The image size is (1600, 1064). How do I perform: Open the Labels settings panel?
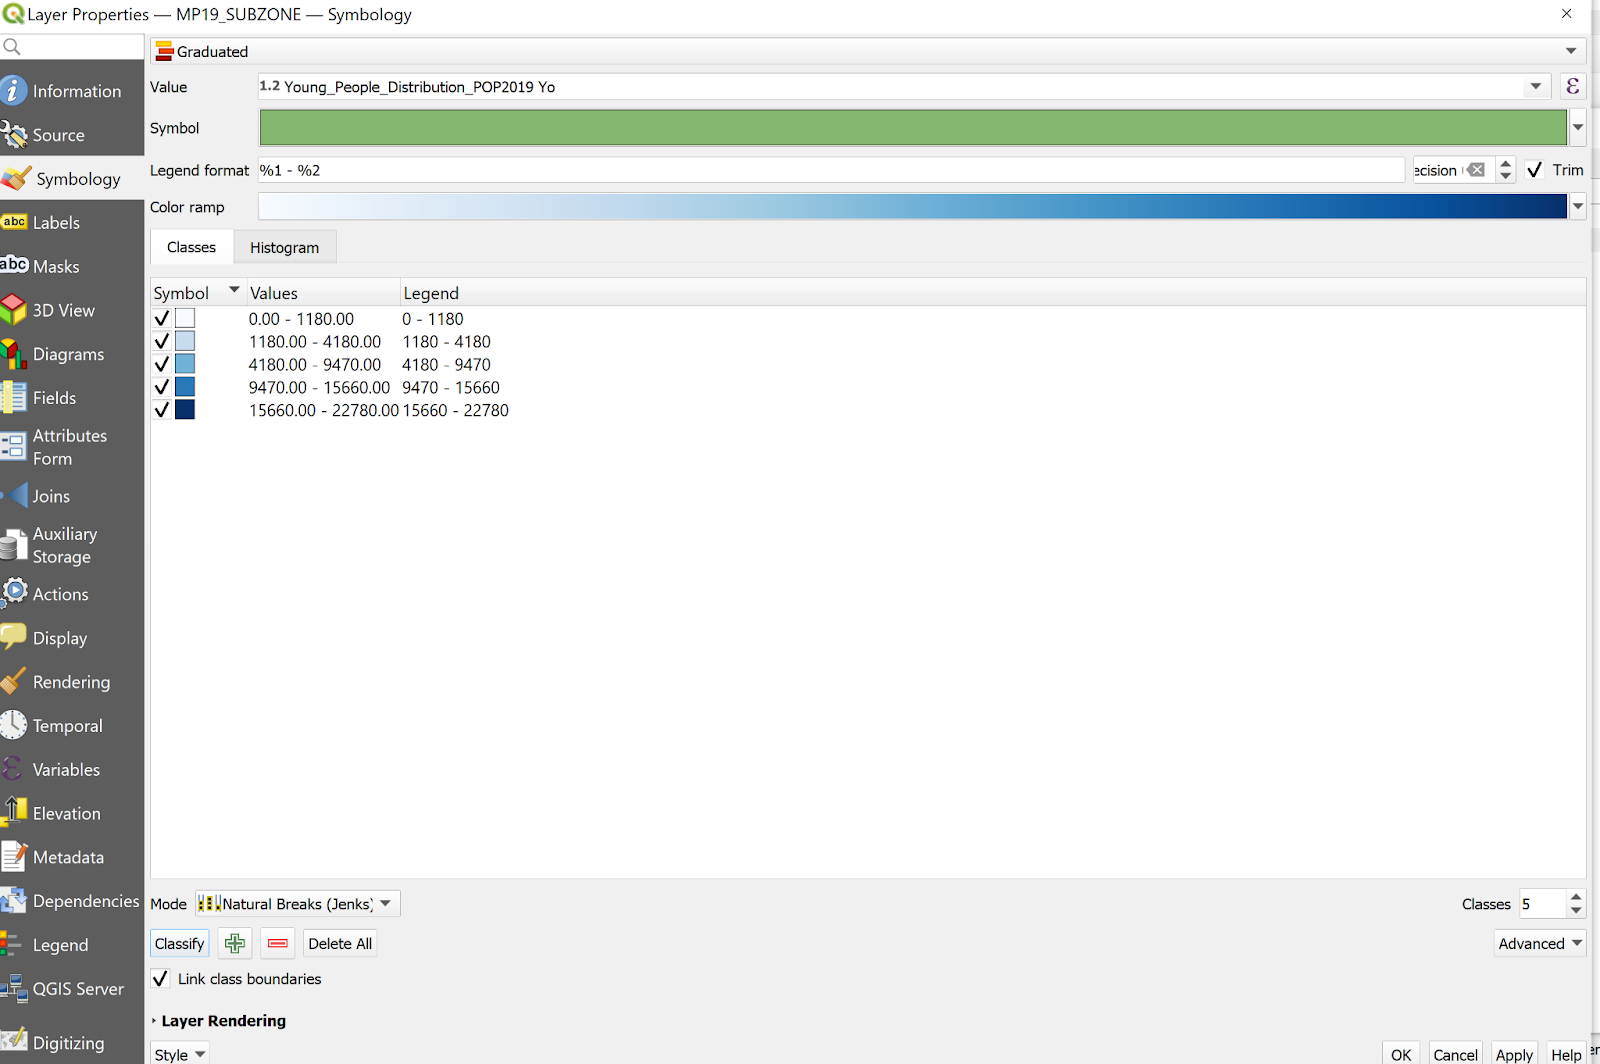click(x=56, y=223)
